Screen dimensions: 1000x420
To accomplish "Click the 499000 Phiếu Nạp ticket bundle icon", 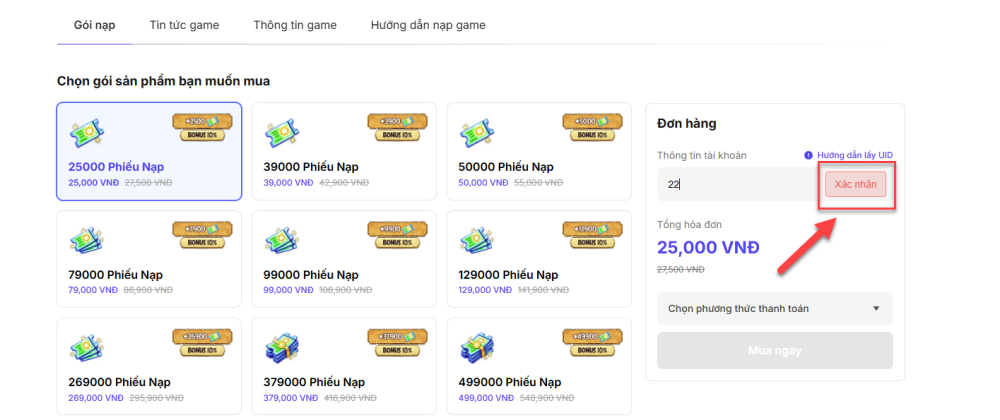I will (x=476, y=347).
